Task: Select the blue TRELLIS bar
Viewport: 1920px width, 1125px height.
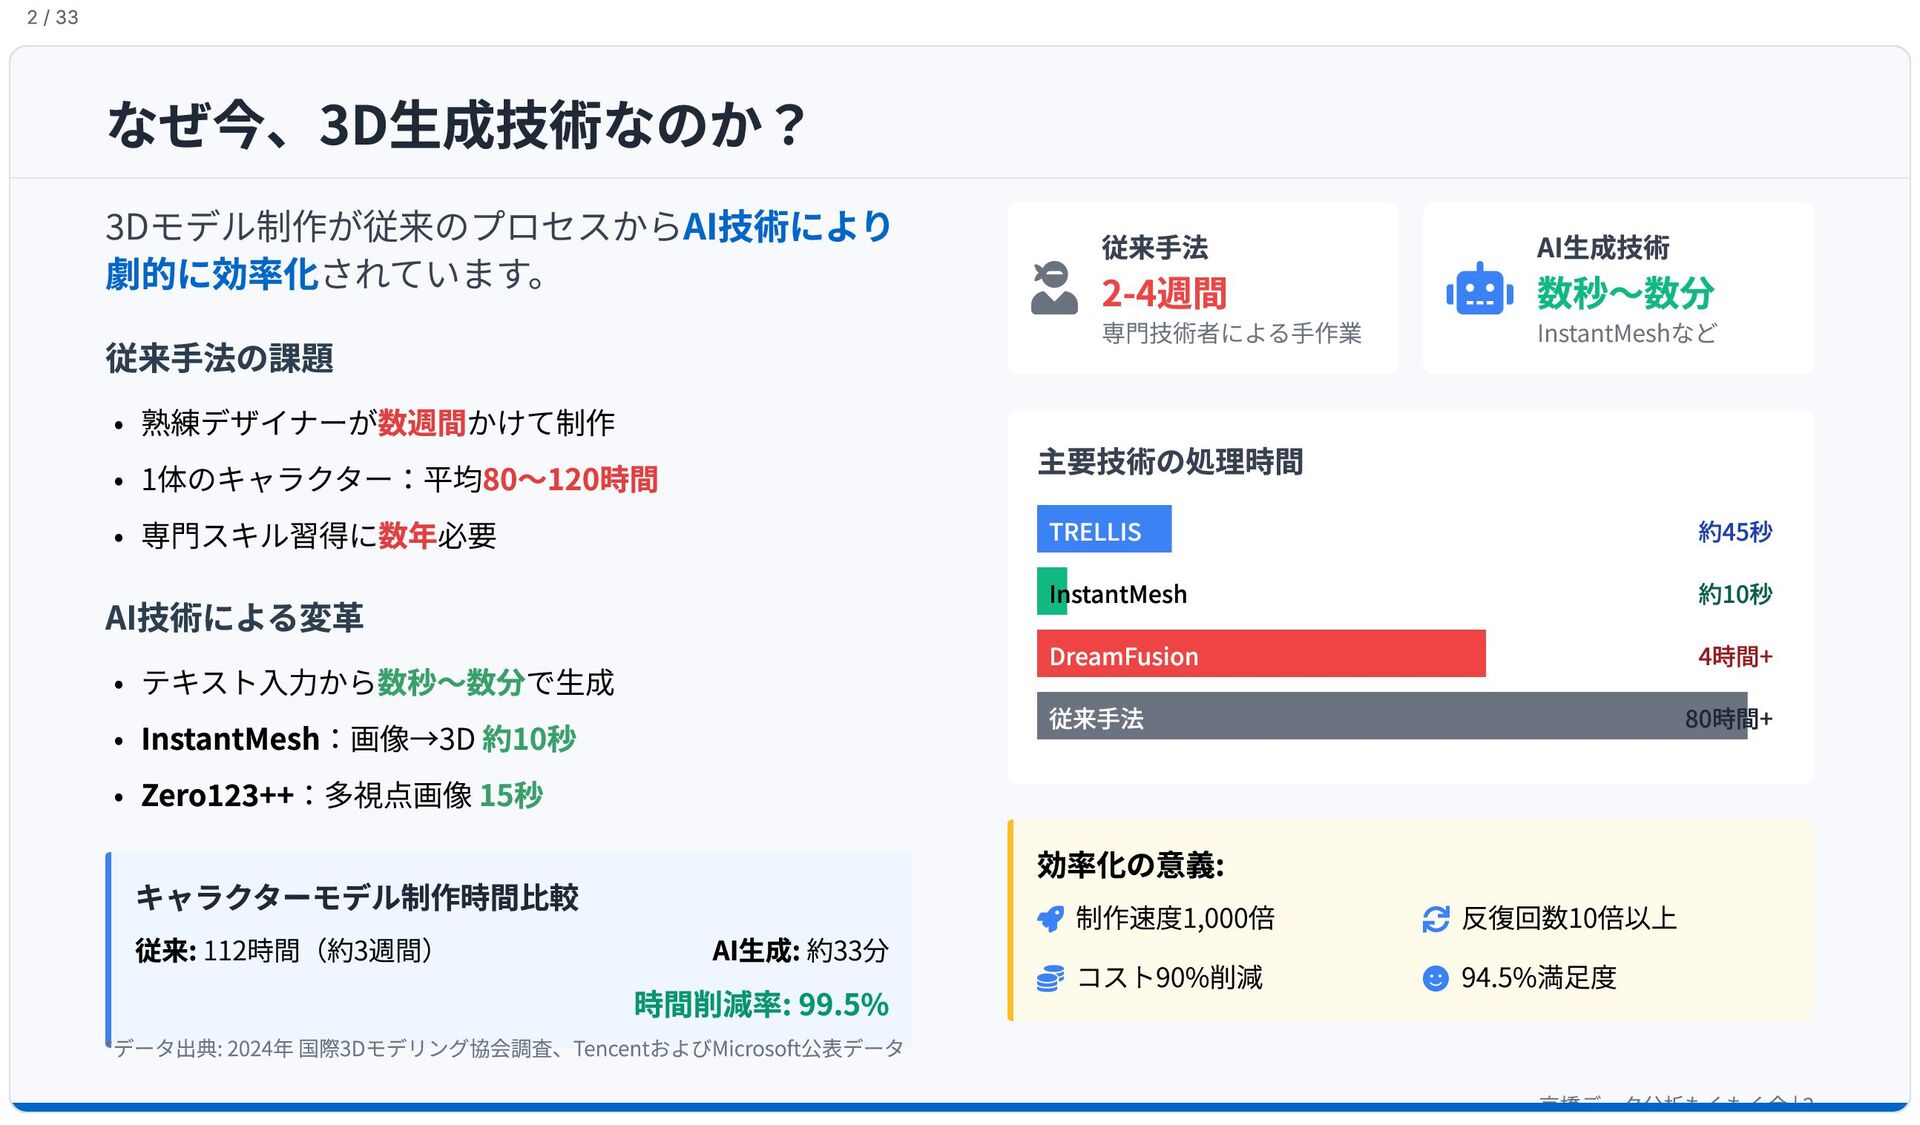Action: [1104, 530]
